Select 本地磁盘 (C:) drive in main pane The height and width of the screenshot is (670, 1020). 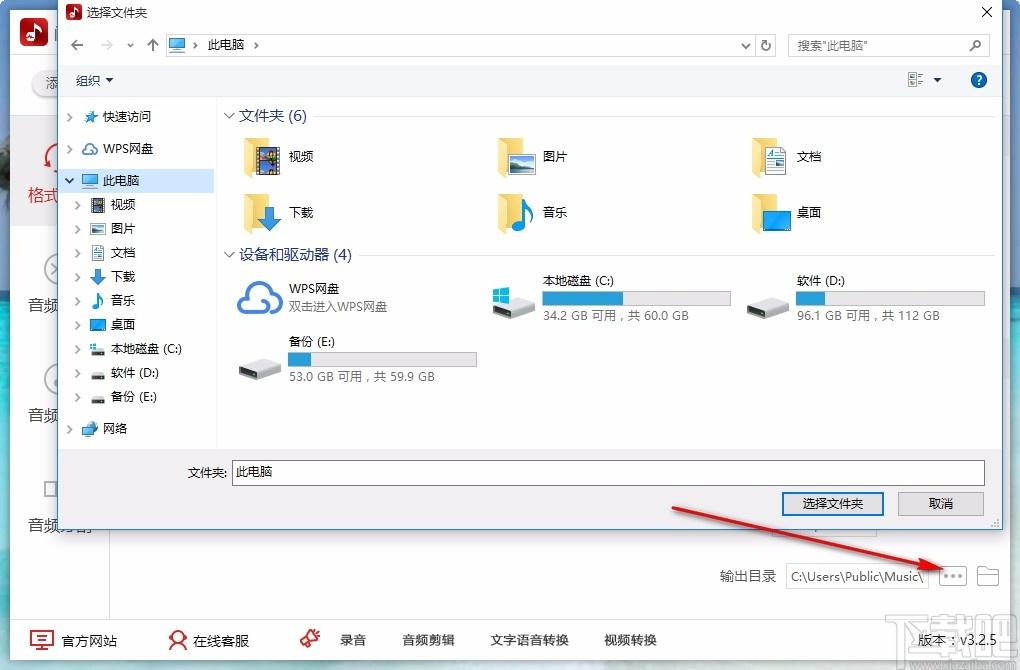pos(611,298)
